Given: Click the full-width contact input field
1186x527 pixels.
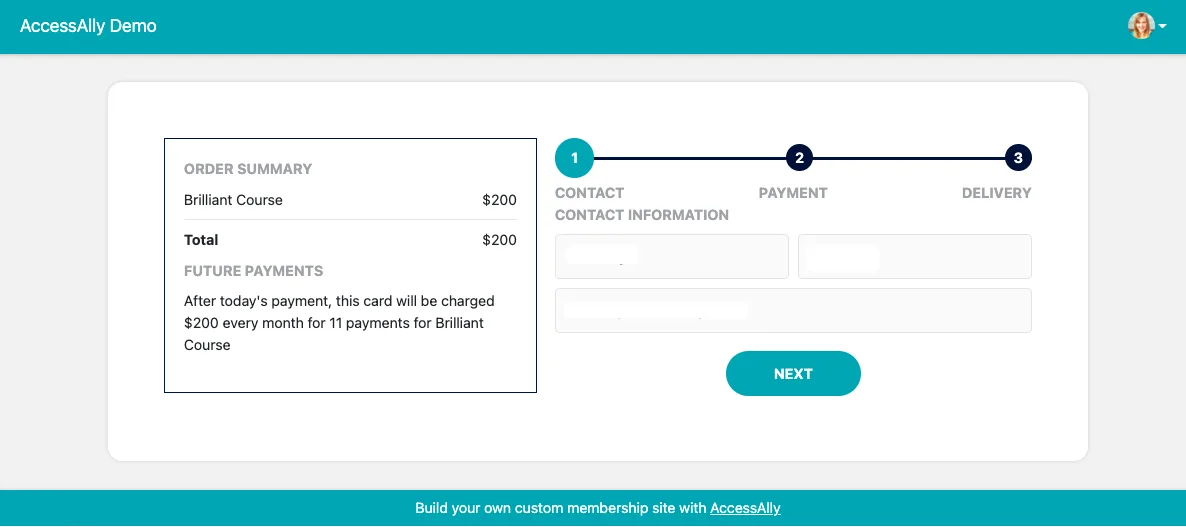Looking at the screenshot, I should (793, 310).
